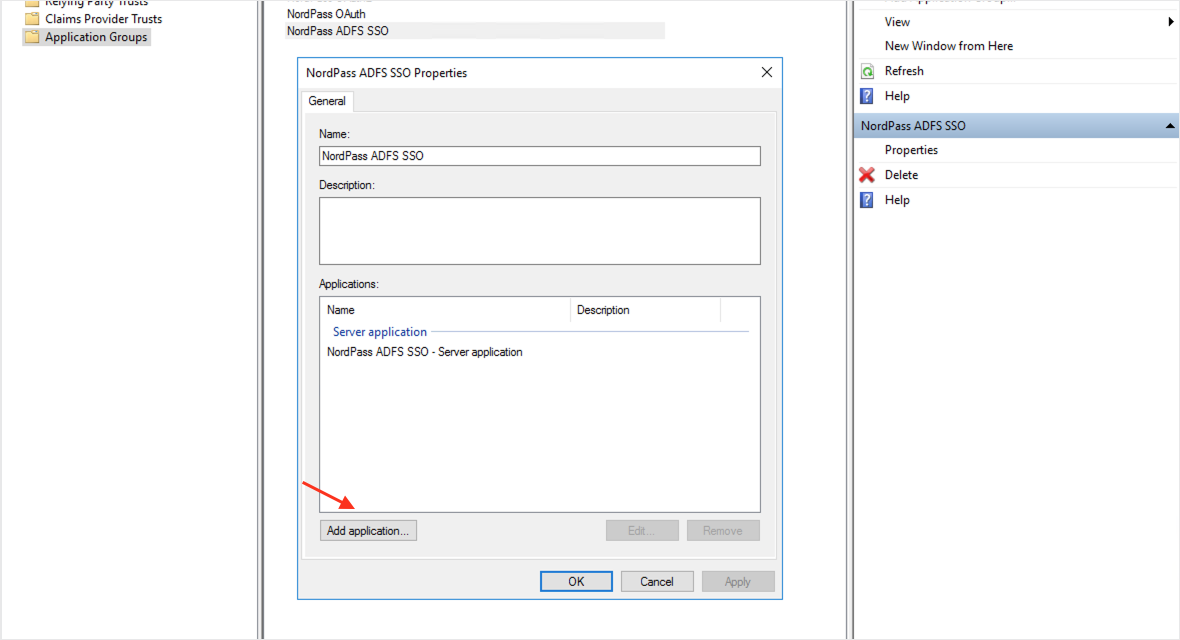
Task: Click the greyed Apply button
Action: click(x=738, y=581)
